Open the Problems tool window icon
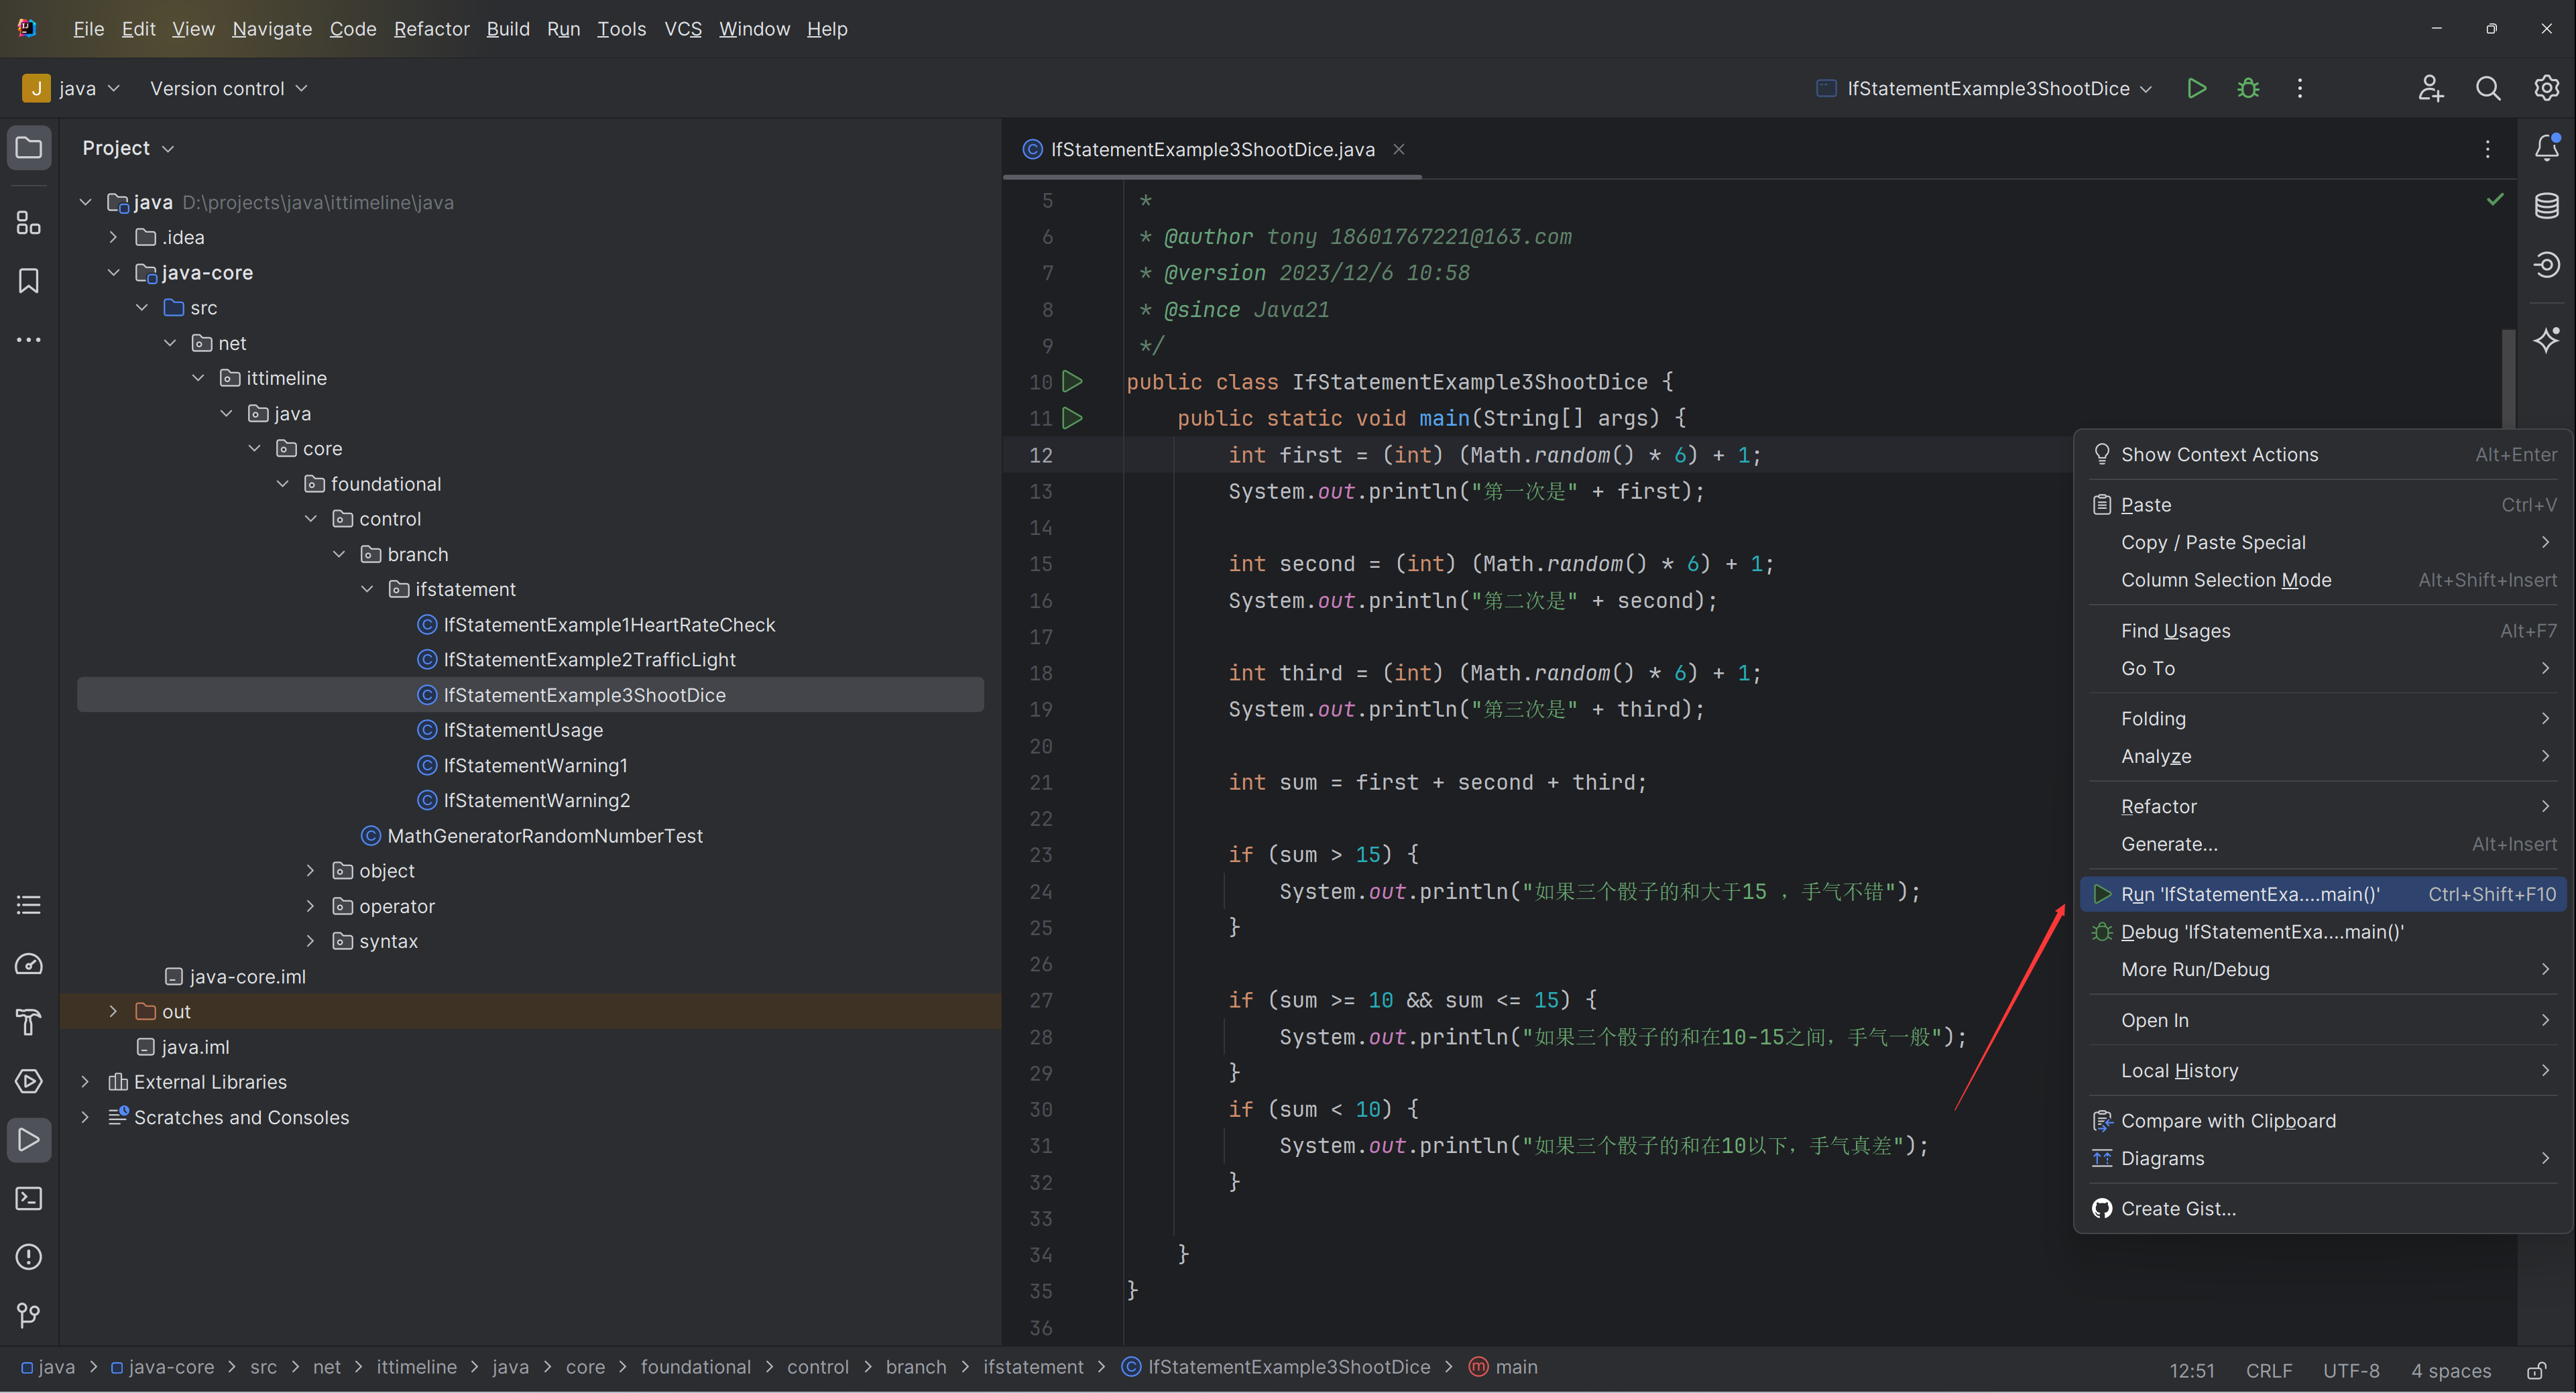The image size is (2576, 1393). point(29,1257)
